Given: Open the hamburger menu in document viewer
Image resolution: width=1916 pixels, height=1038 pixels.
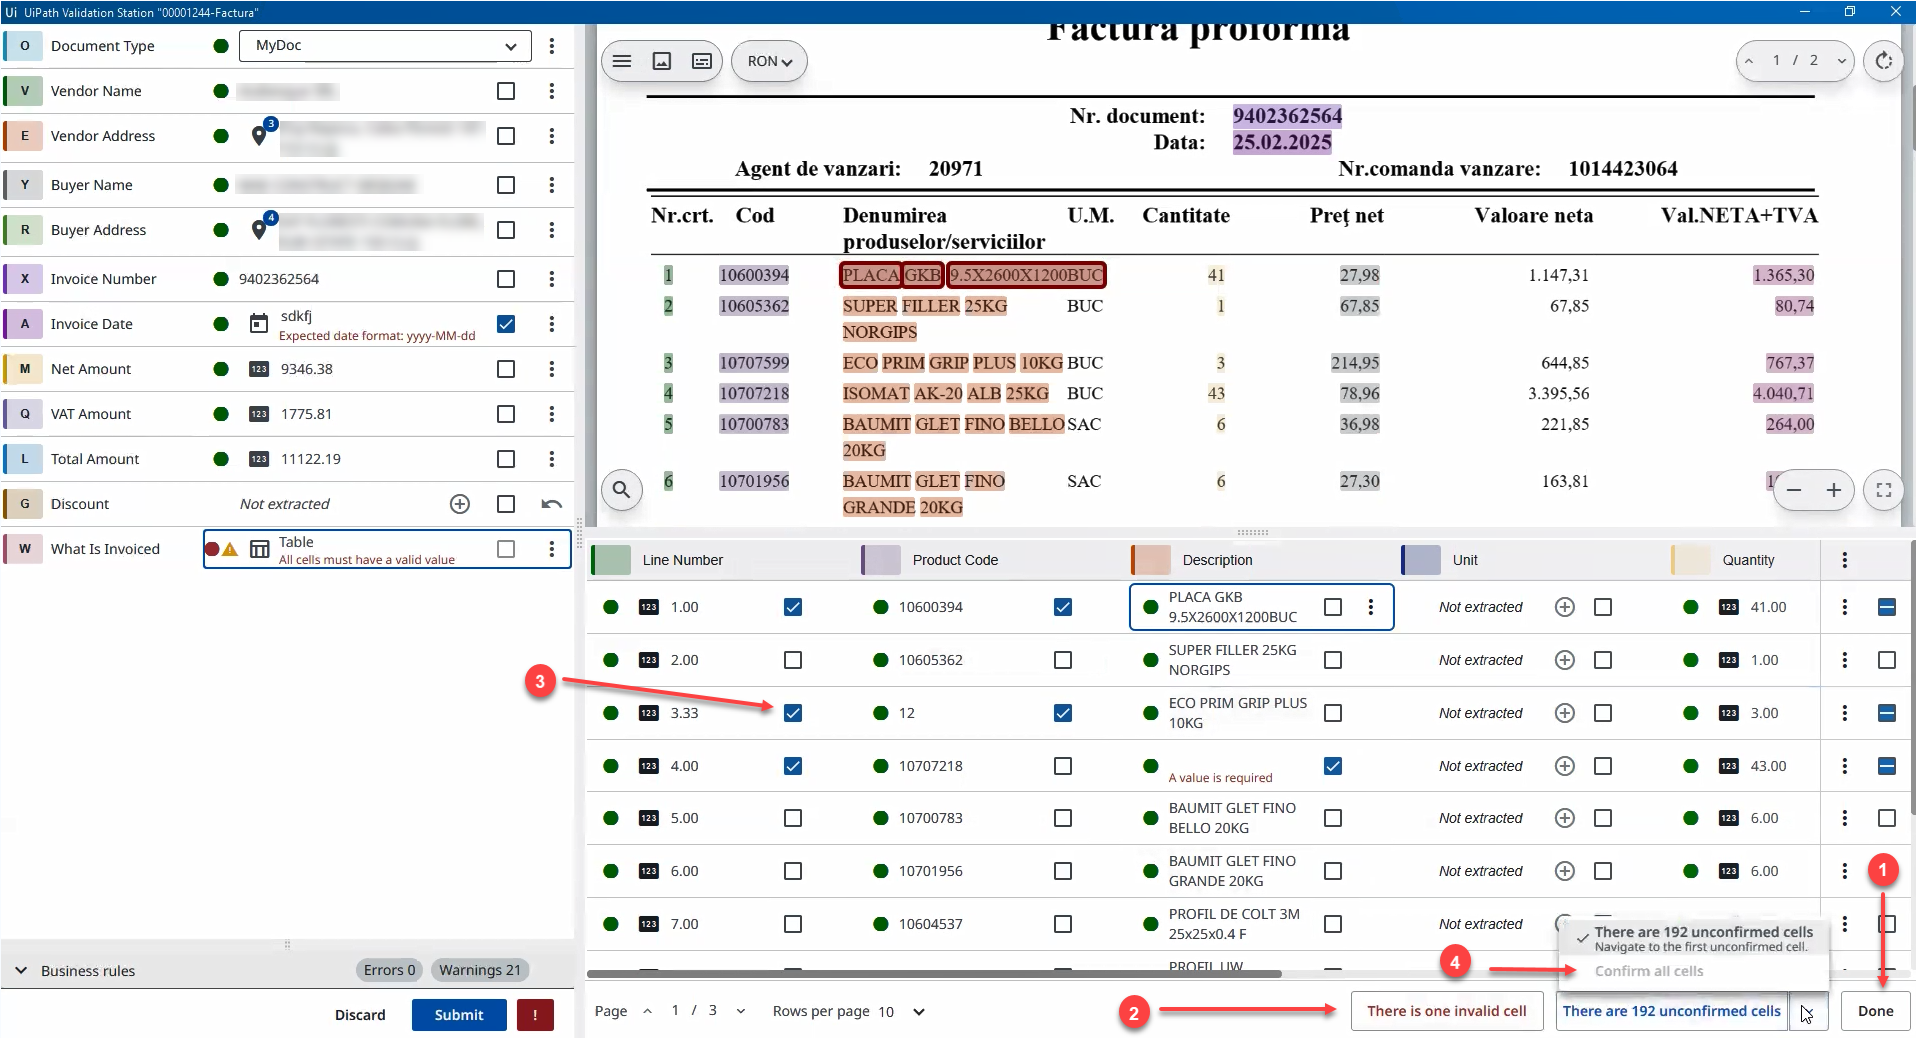Looking at the screenshot, I should [x=622, y=61].
